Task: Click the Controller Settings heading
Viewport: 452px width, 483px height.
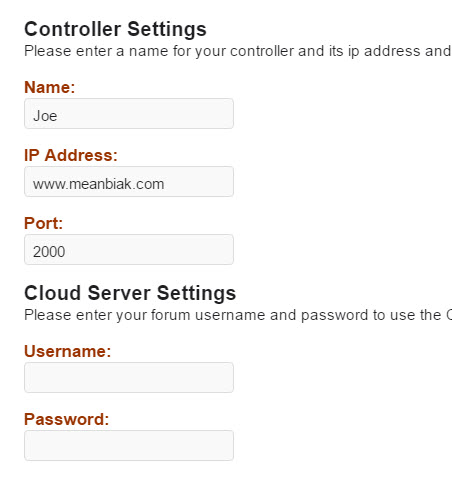Action: [x=115, y=29]
